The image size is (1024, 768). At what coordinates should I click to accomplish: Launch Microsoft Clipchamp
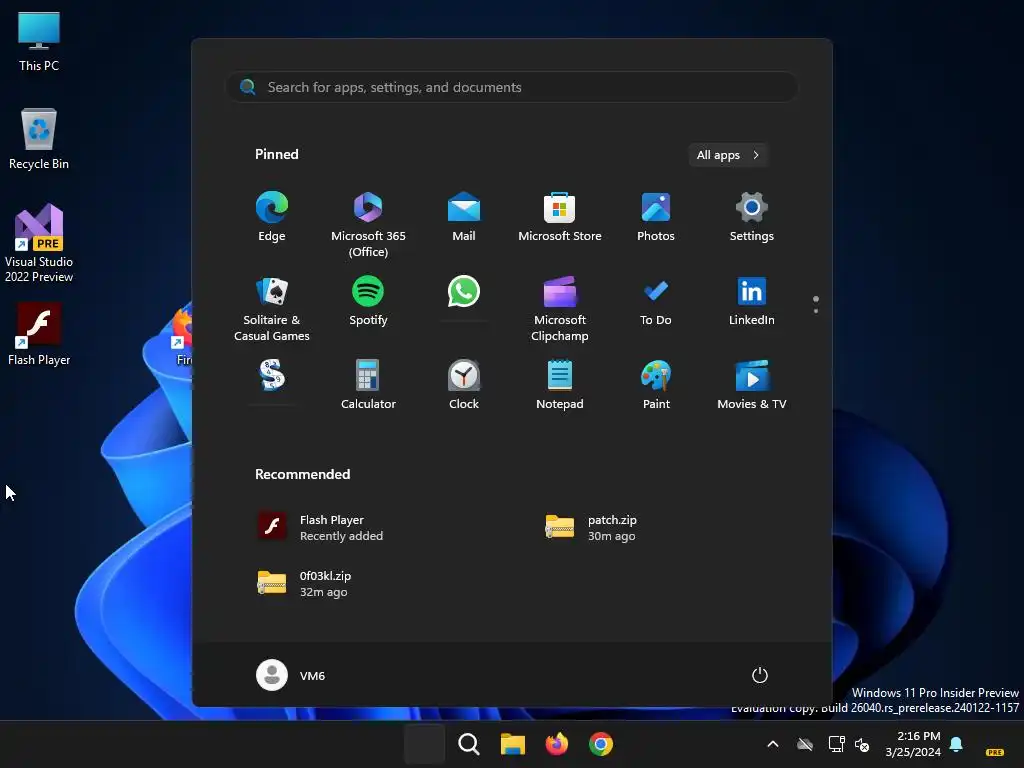560,310
